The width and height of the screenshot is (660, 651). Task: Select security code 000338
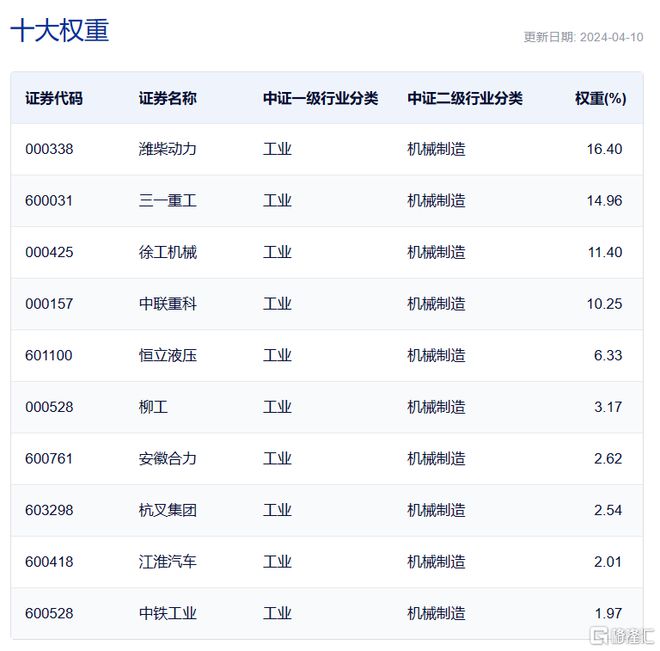pos(49,149)
